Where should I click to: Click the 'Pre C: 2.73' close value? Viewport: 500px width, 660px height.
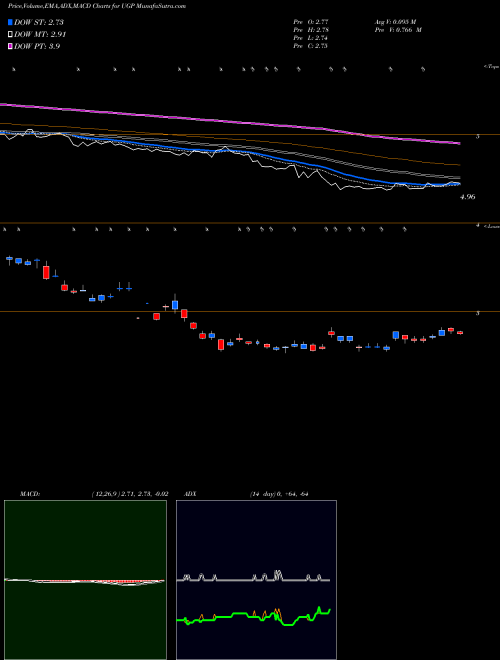click(311, 46)
